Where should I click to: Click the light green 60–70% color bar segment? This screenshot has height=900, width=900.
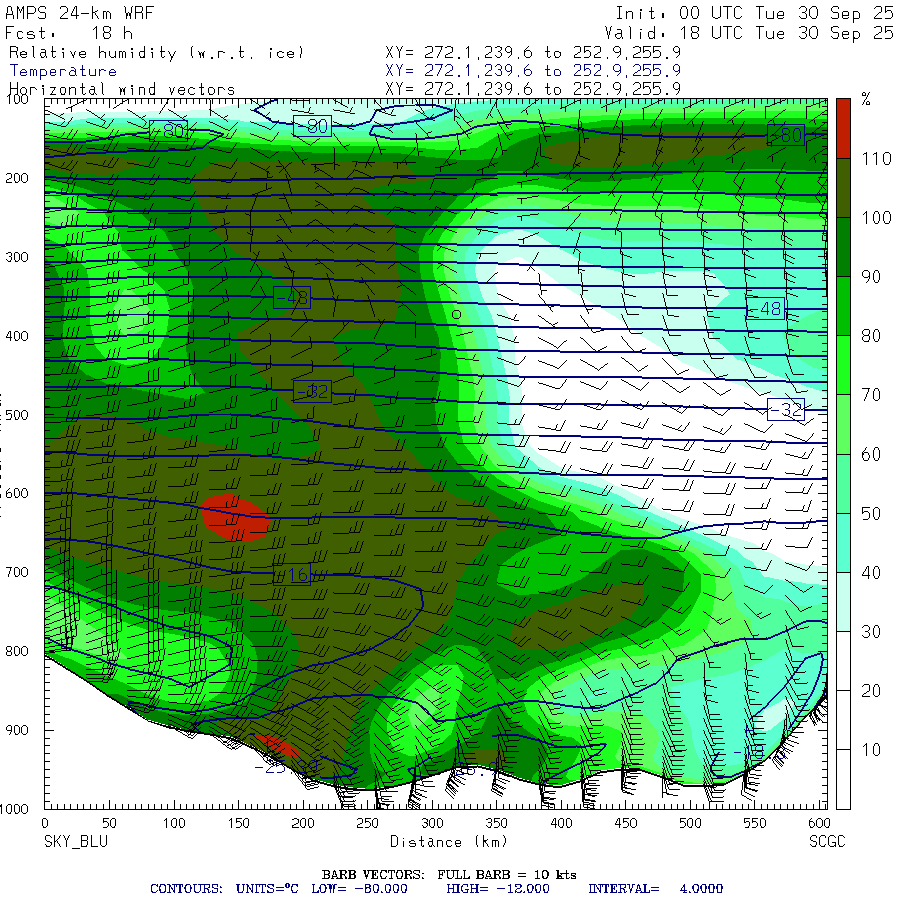click(x=843, y=424)
